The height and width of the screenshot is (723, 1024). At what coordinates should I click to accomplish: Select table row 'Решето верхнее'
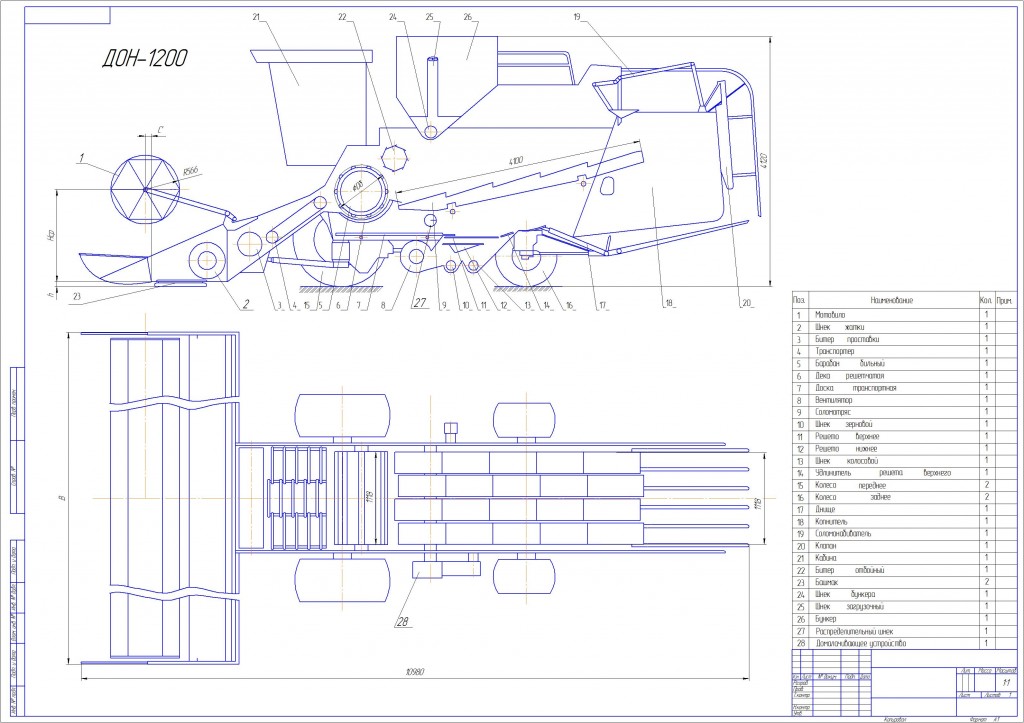click(904, 436)
